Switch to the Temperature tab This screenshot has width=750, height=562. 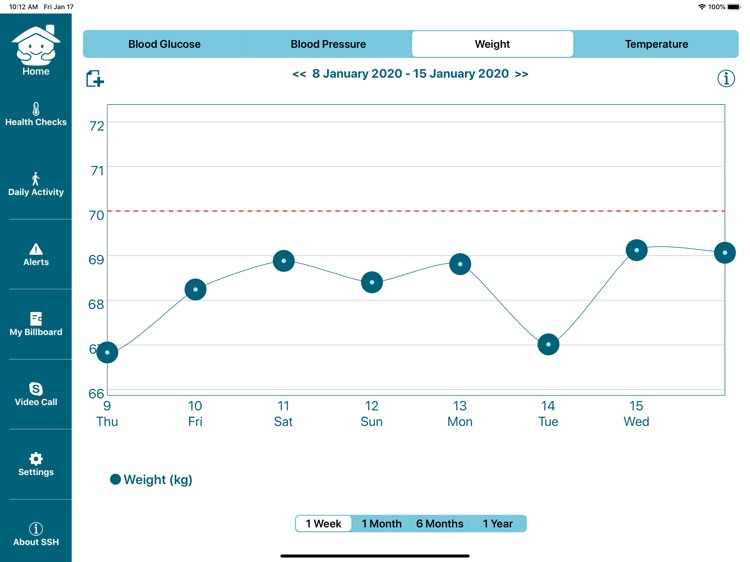[x=656, y=44]
